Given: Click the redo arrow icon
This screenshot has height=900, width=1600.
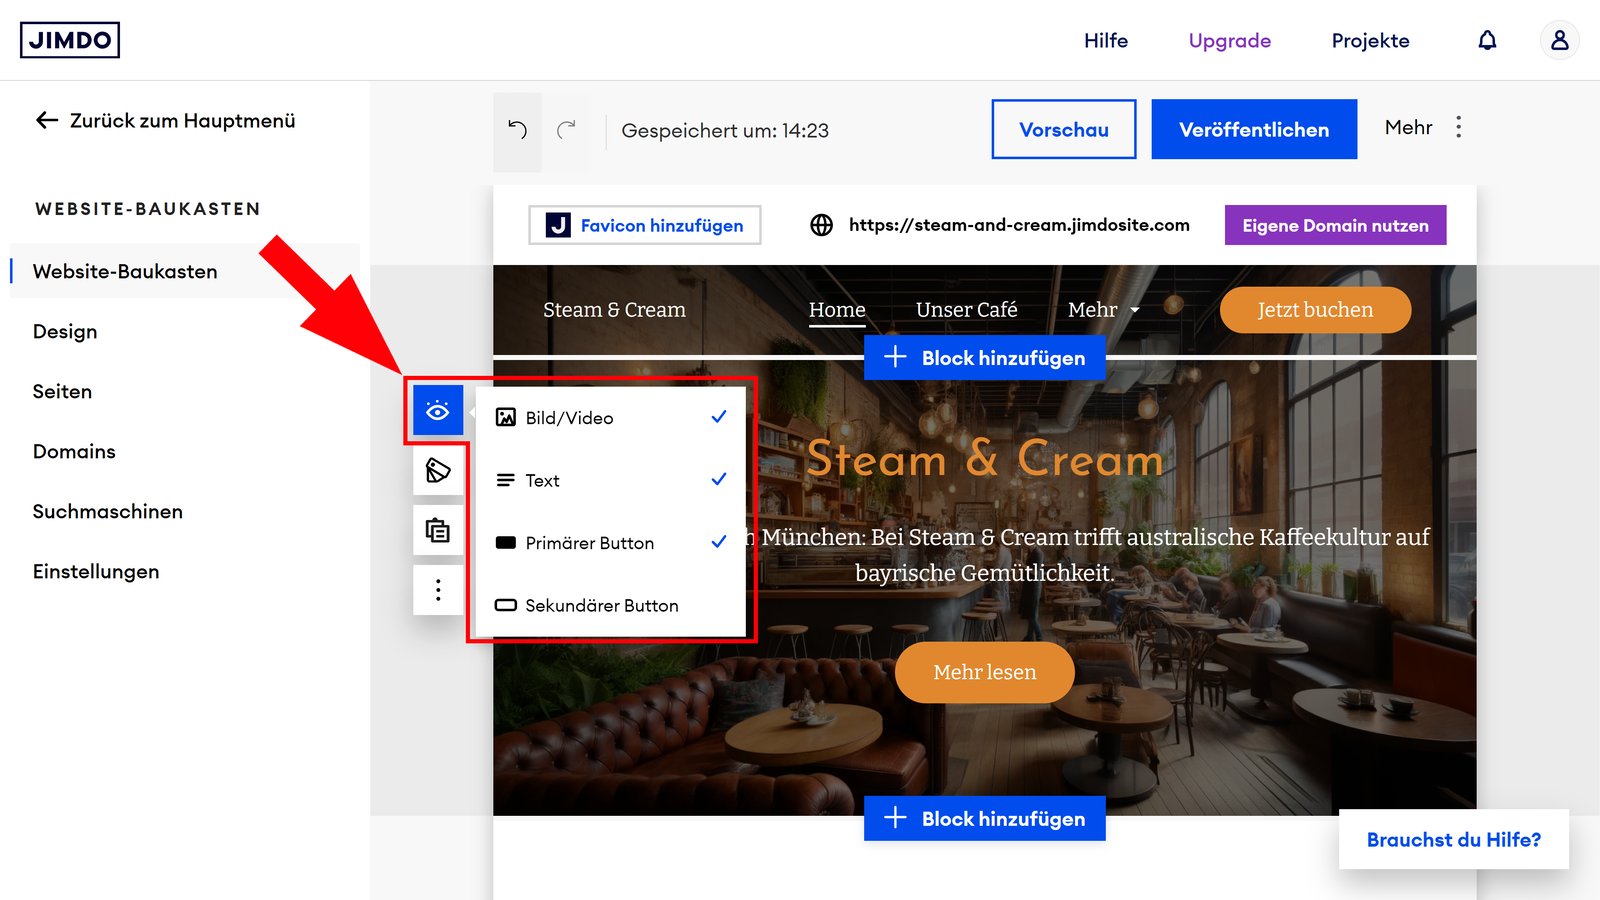Looking at the screenshot, I should [567, 129].
